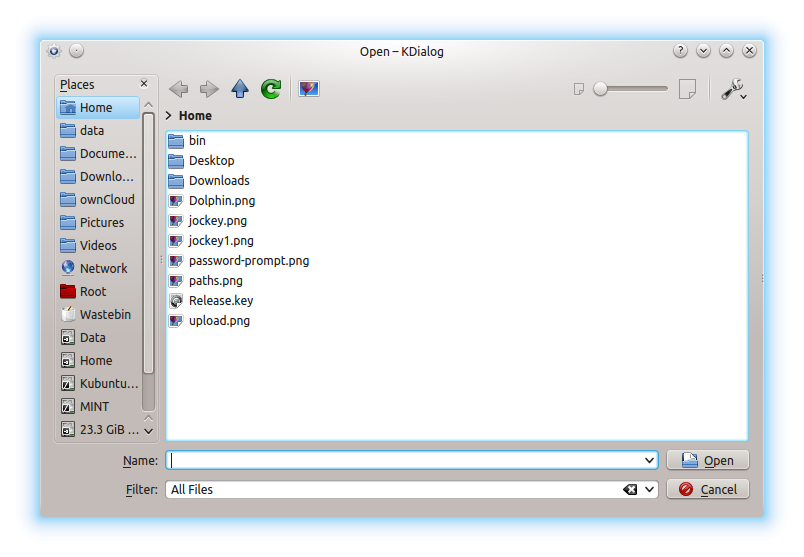Select the Release.key file
This screenshot has height=557, width=804.
click(x=220, y=300)
